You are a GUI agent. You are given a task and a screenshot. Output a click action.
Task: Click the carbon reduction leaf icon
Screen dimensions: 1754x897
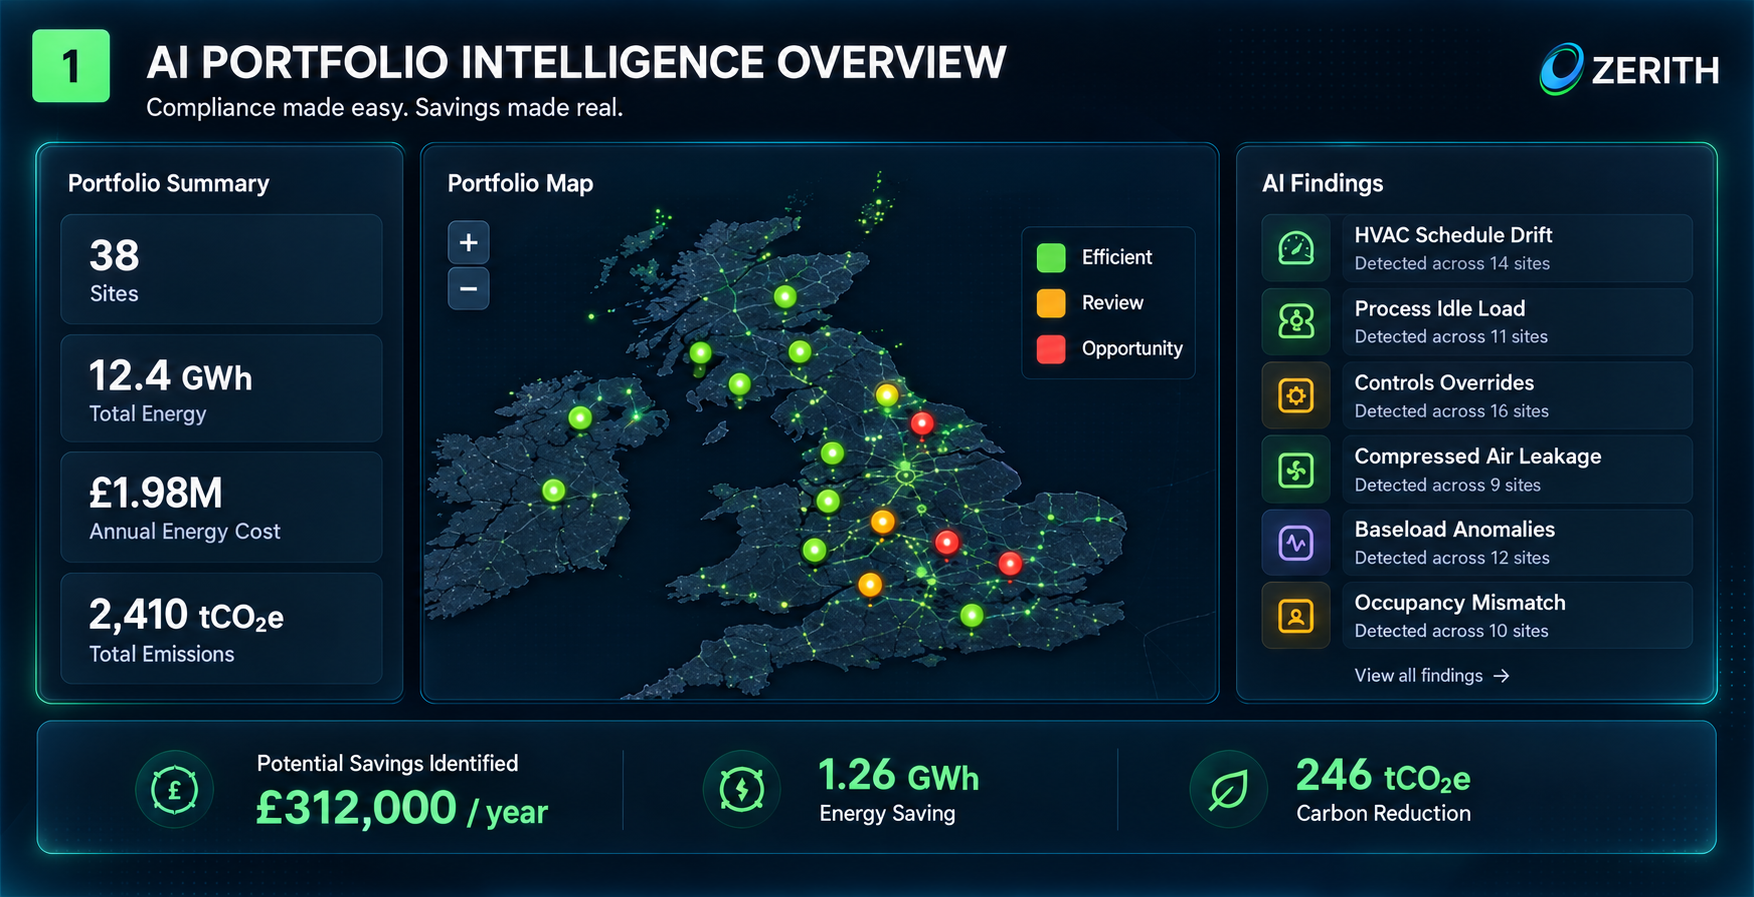(1228, 790)
